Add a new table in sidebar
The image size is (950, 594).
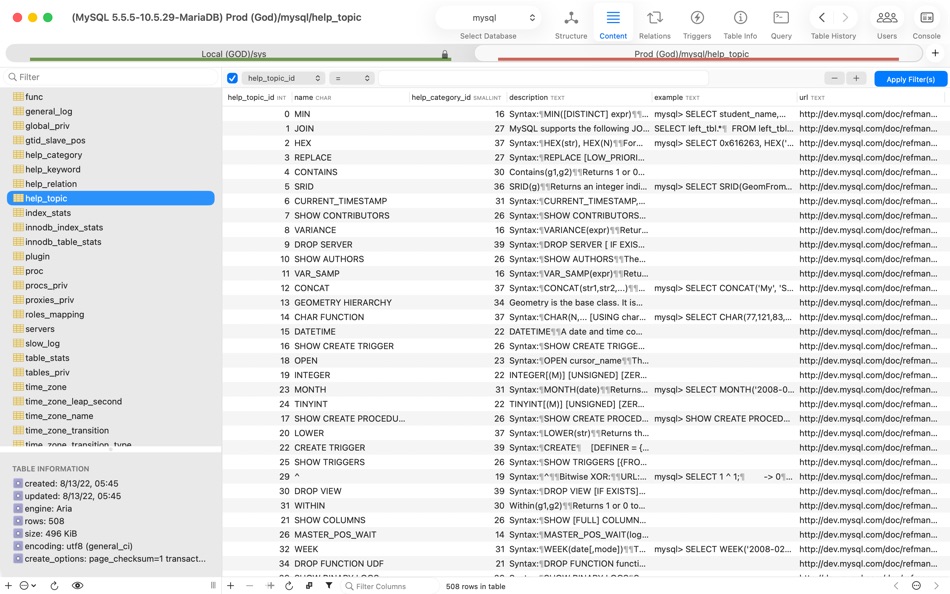8,586
